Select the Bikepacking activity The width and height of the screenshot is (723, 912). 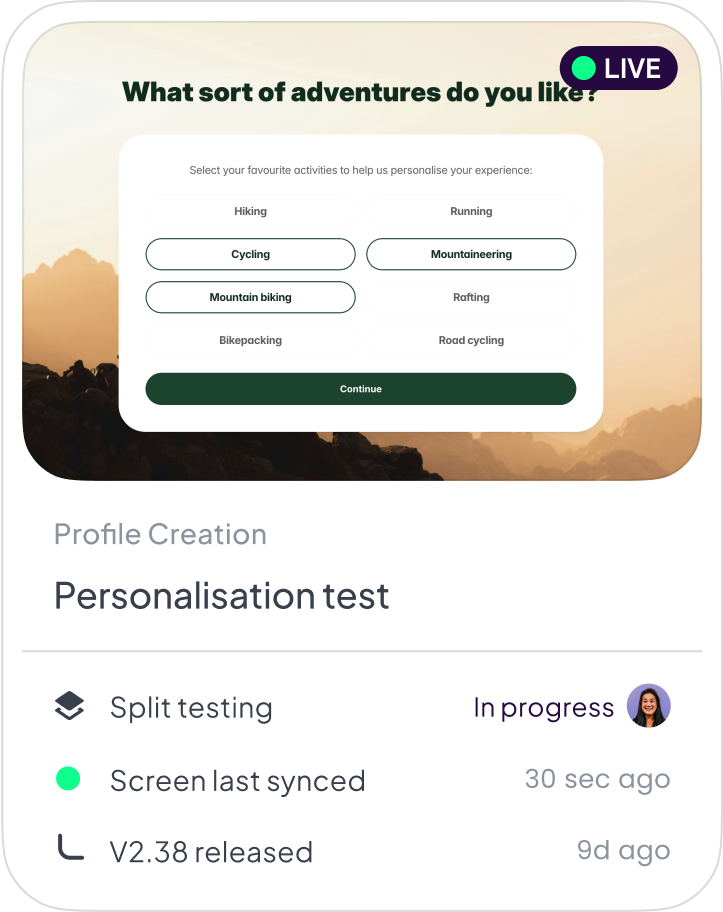point(250,340)
